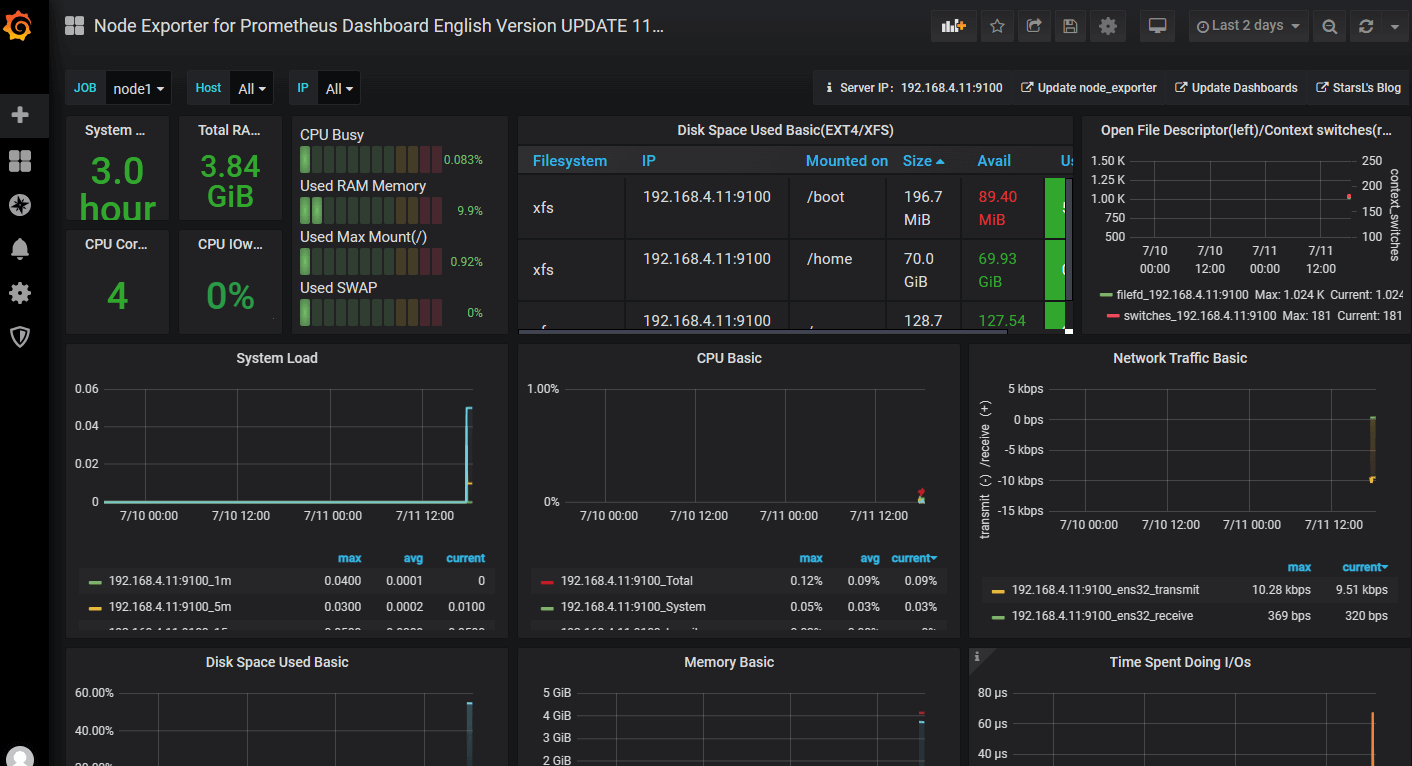Click the Share dashboard icon
Screen dimensions: 1412x766
pyautogui.click(x=1034, y=27)
